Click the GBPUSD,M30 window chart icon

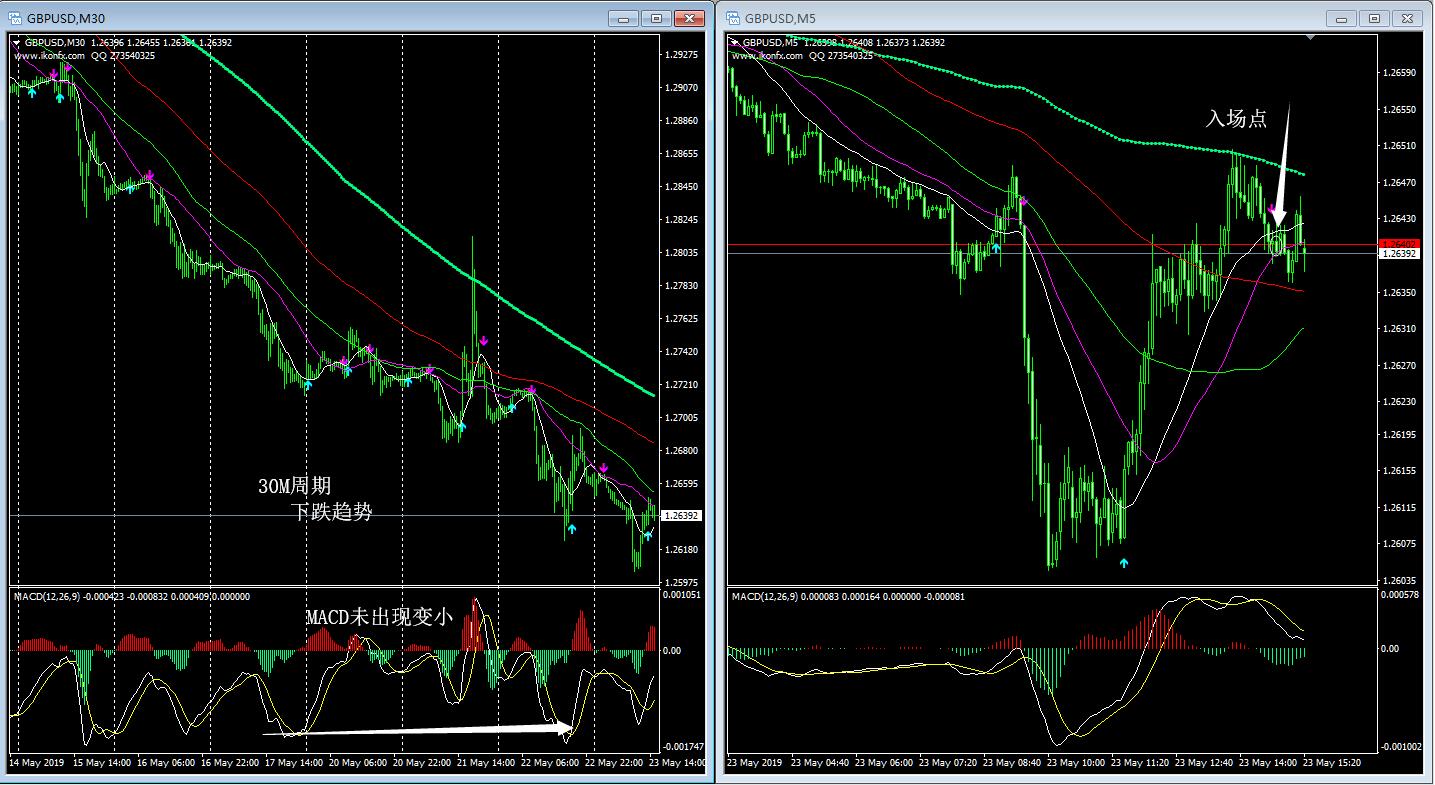click(15, 18)
